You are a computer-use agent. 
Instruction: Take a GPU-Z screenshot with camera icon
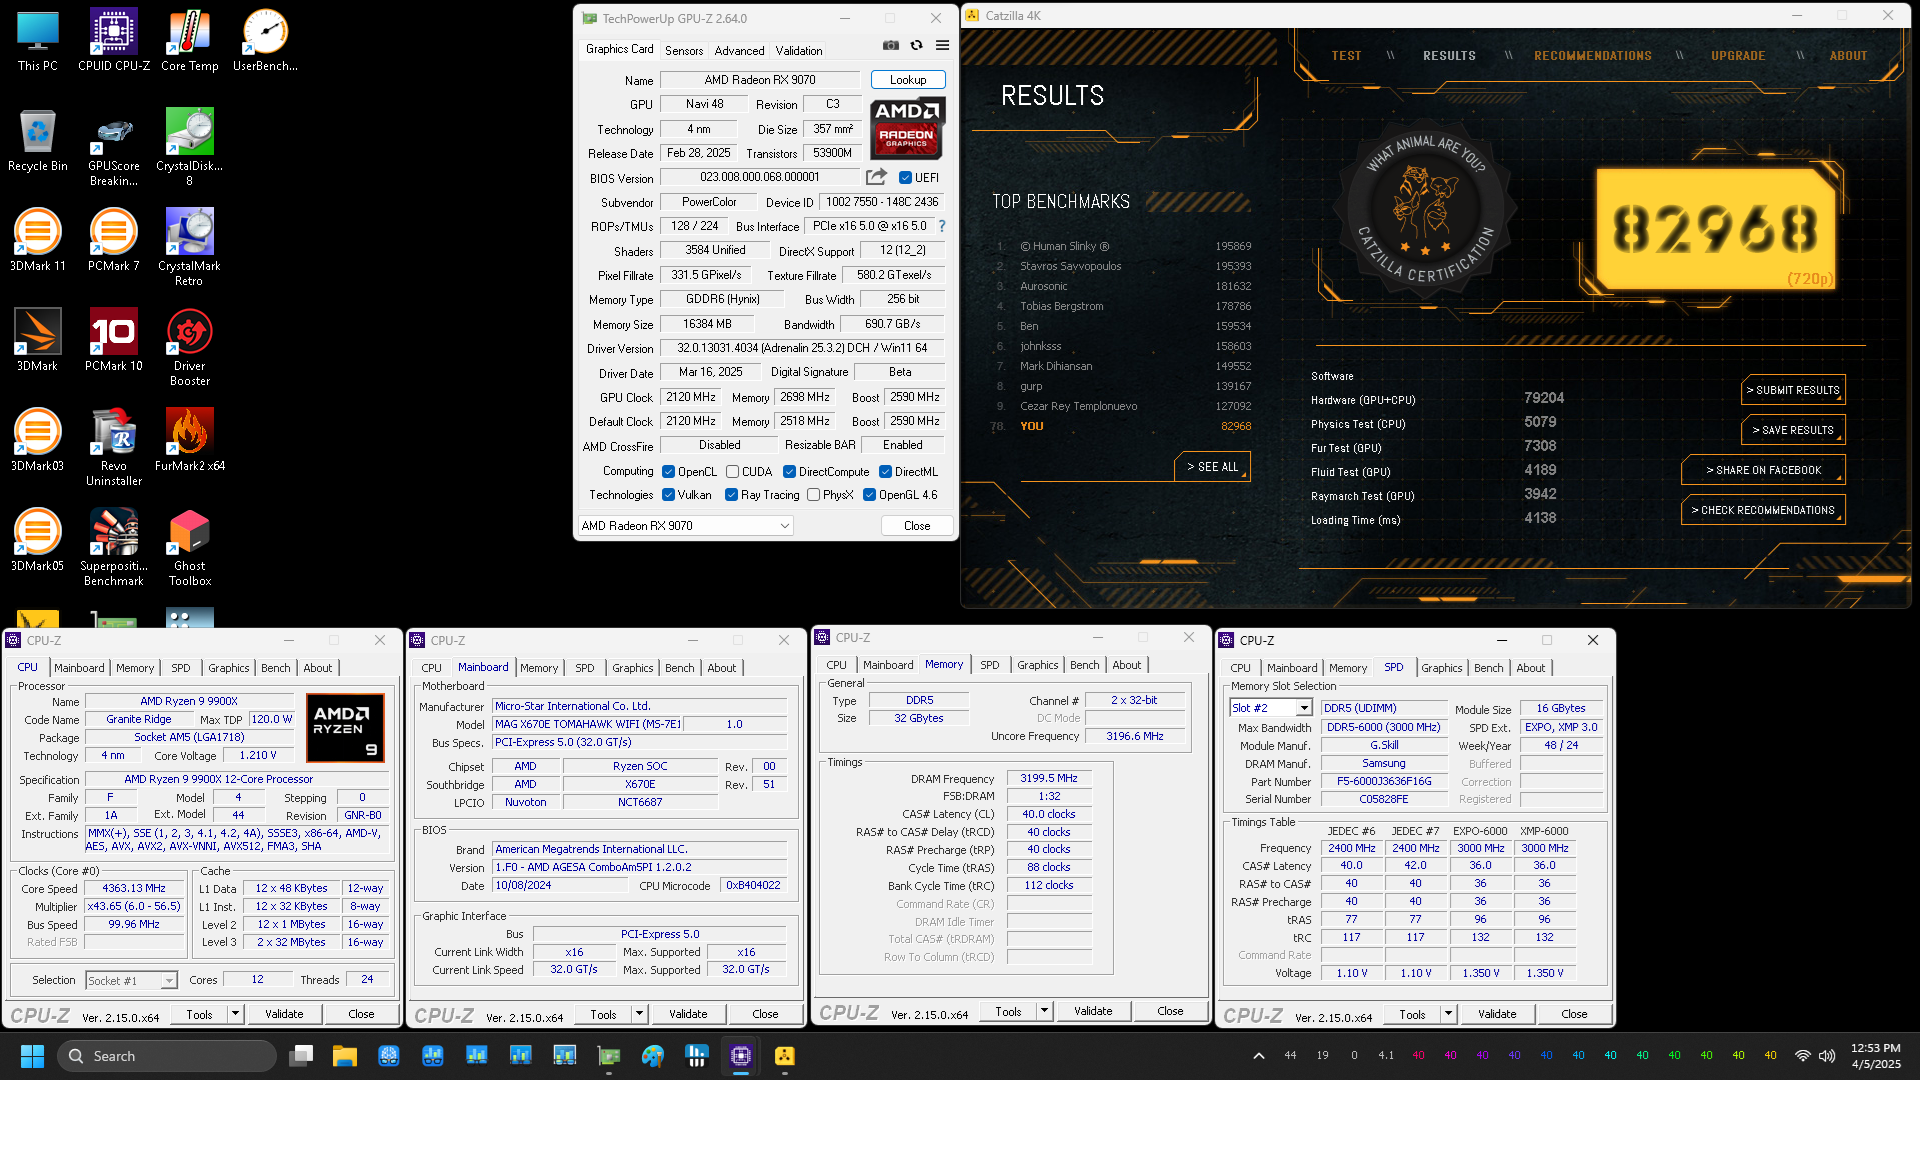890,45
